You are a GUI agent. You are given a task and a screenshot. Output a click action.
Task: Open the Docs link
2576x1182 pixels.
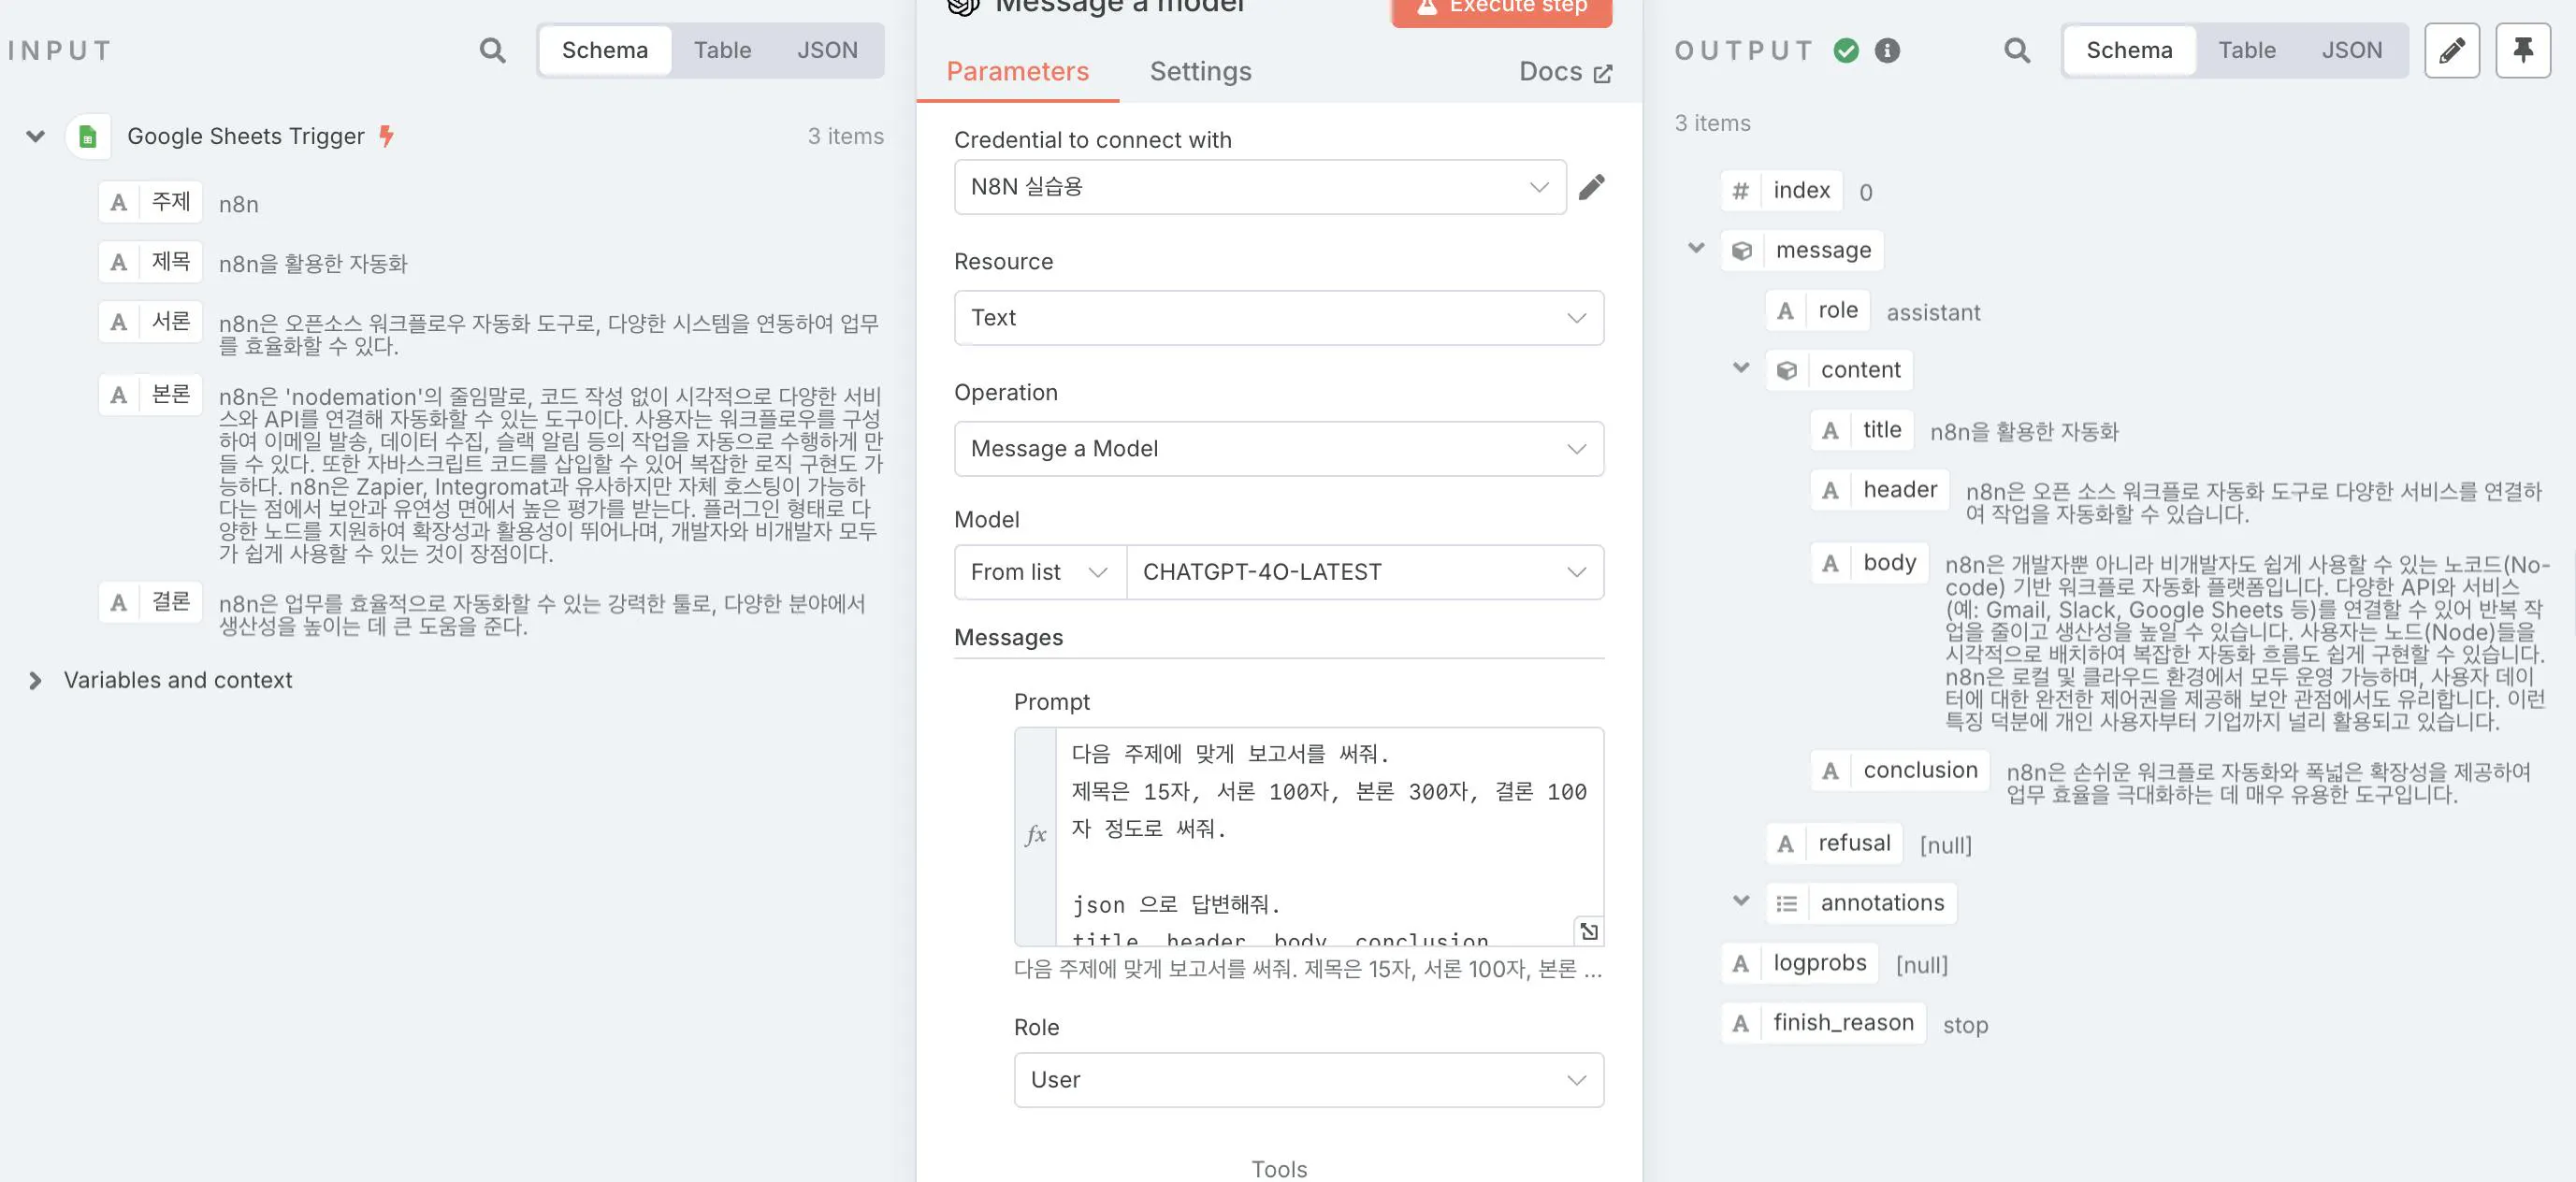click(1564, 71)
